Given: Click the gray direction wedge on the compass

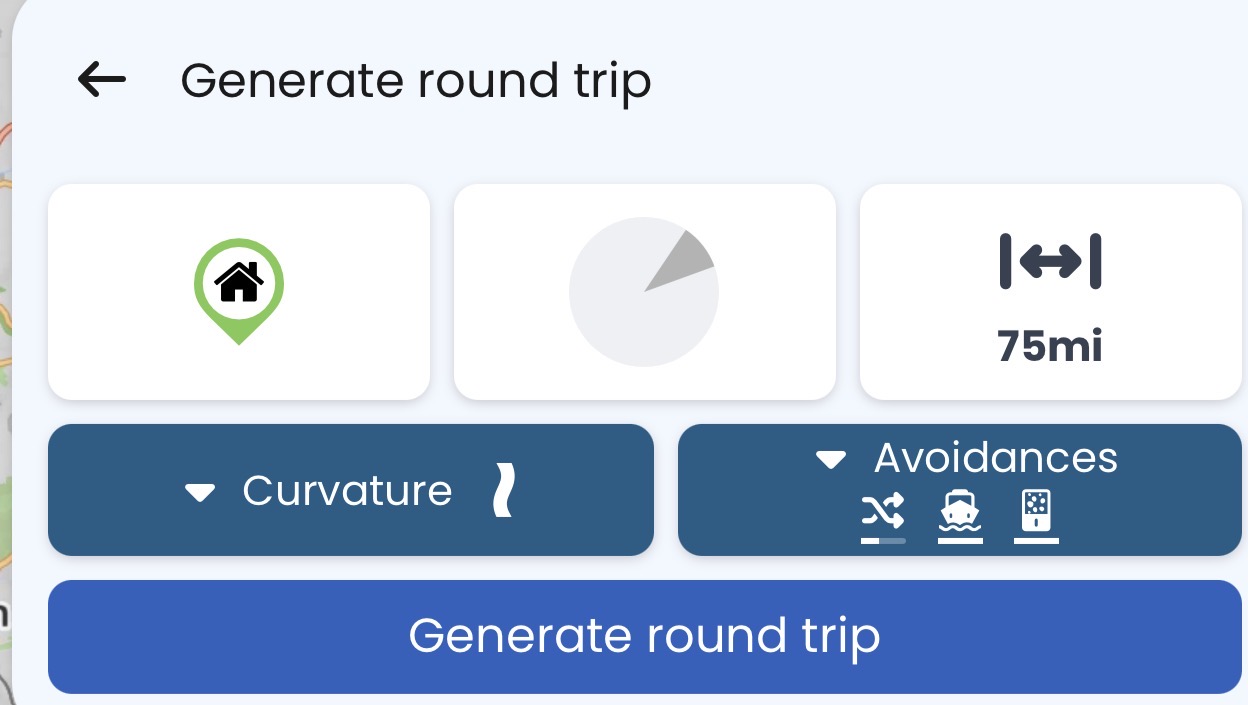Looking at the screenshot, I should point(685,261).
